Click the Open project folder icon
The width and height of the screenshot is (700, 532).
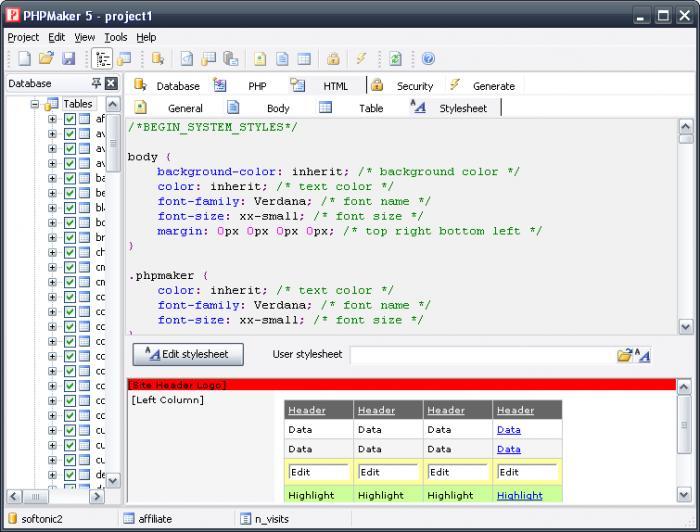[46, 59]
